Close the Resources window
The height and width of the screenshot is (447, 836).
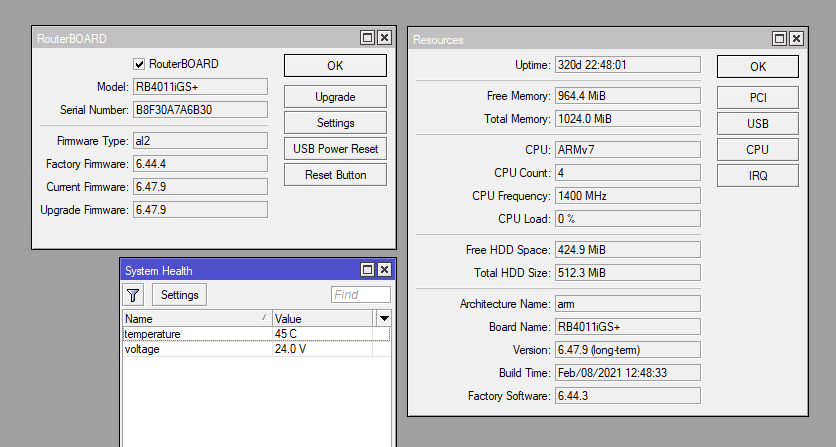pos(796,38)
